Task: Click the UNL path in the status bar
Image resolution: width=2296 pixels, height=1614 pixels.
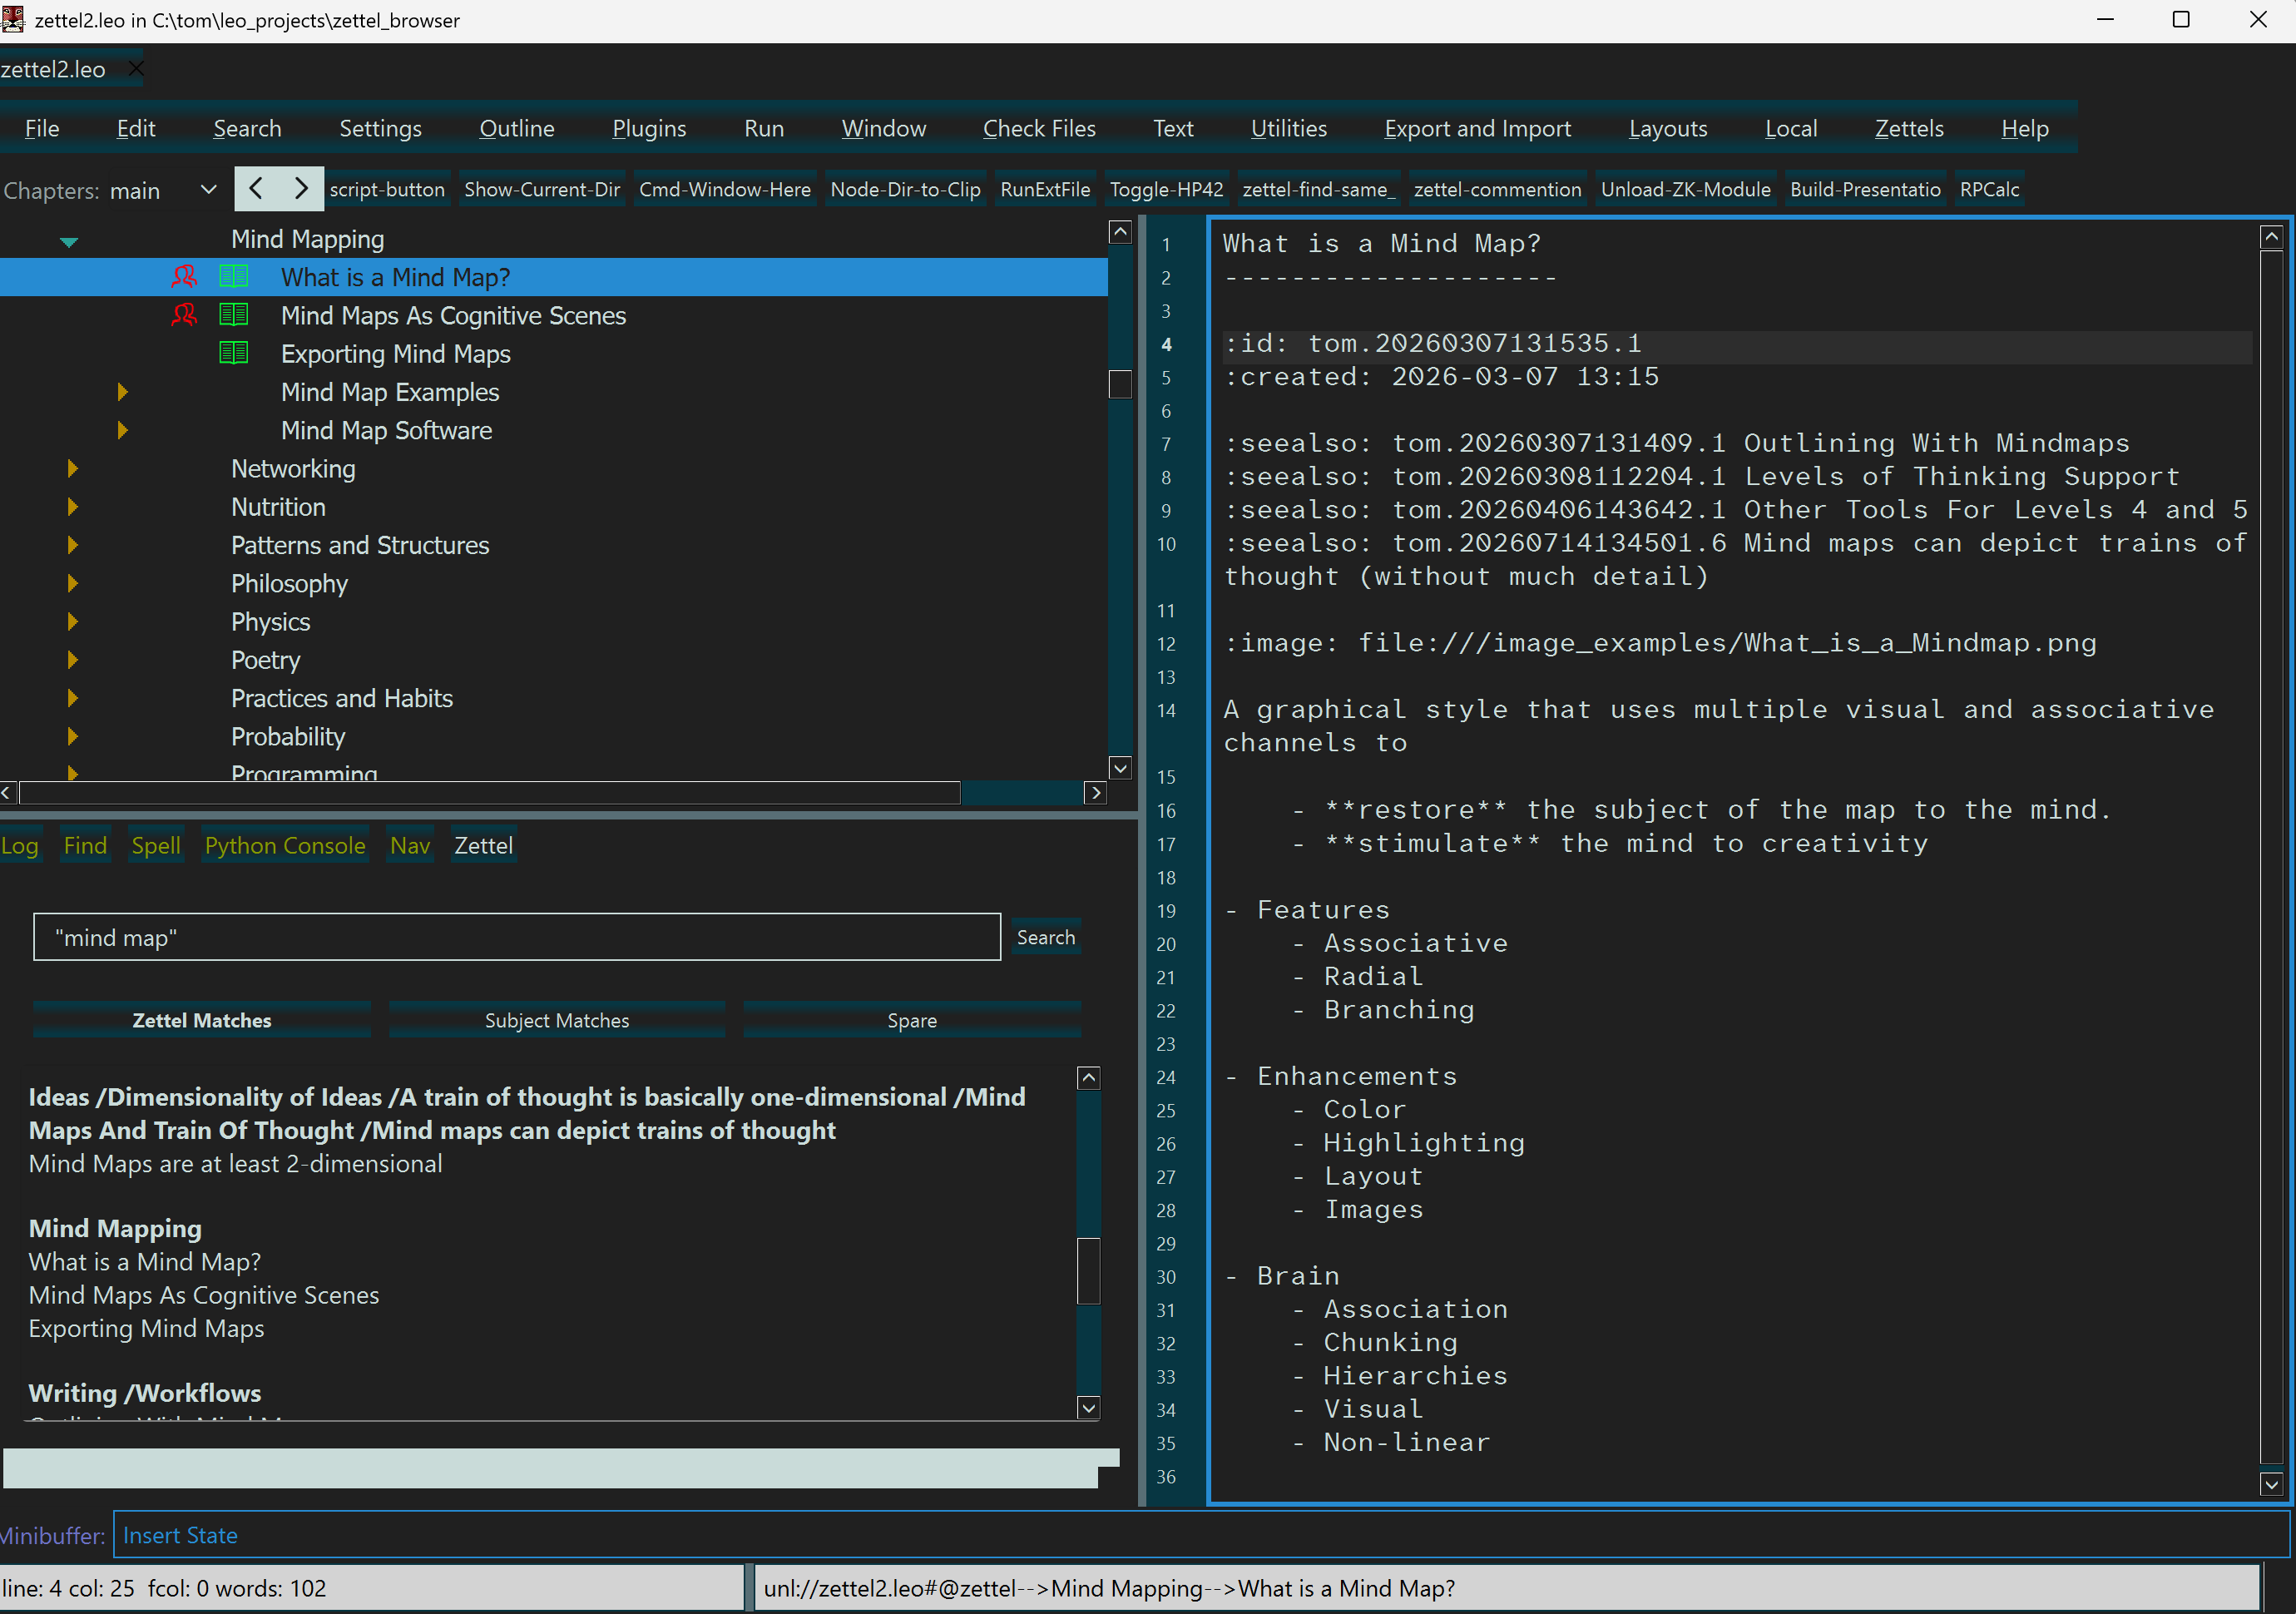Action: click(1109, 1588)
